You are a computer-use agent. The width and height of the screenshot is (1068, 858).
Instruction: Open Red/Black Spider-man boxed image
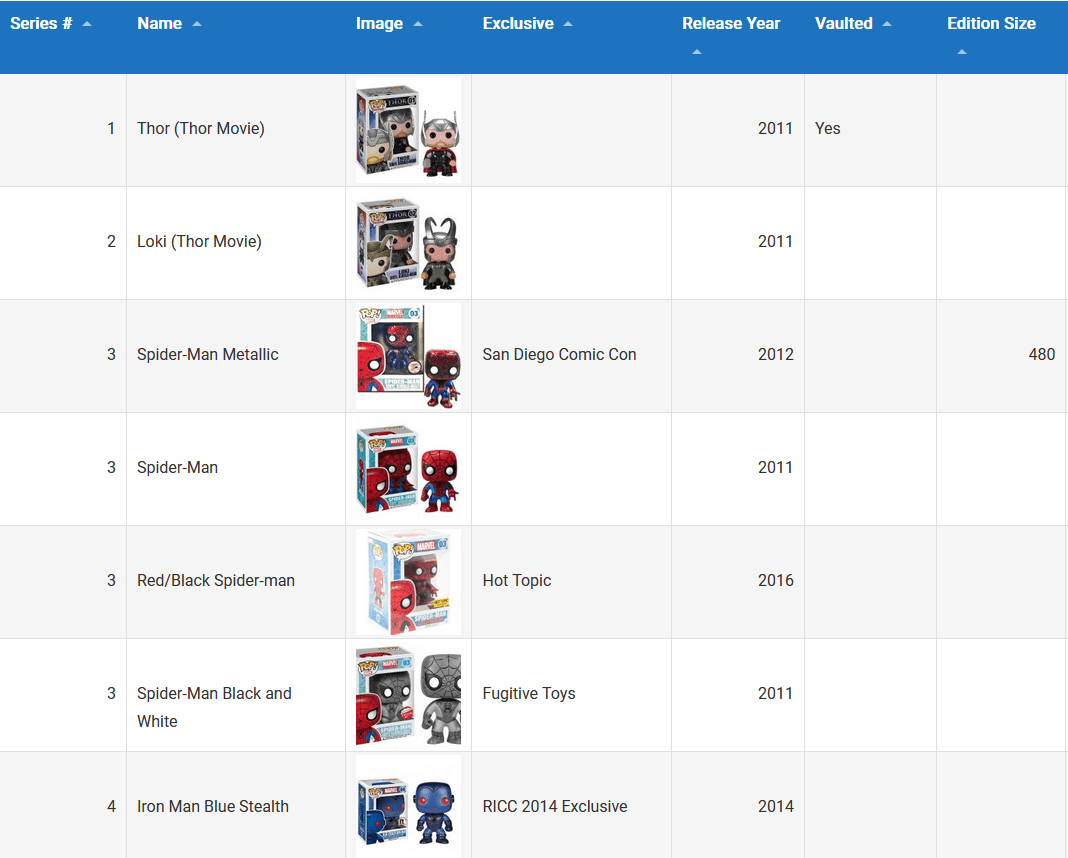[409, 582]
